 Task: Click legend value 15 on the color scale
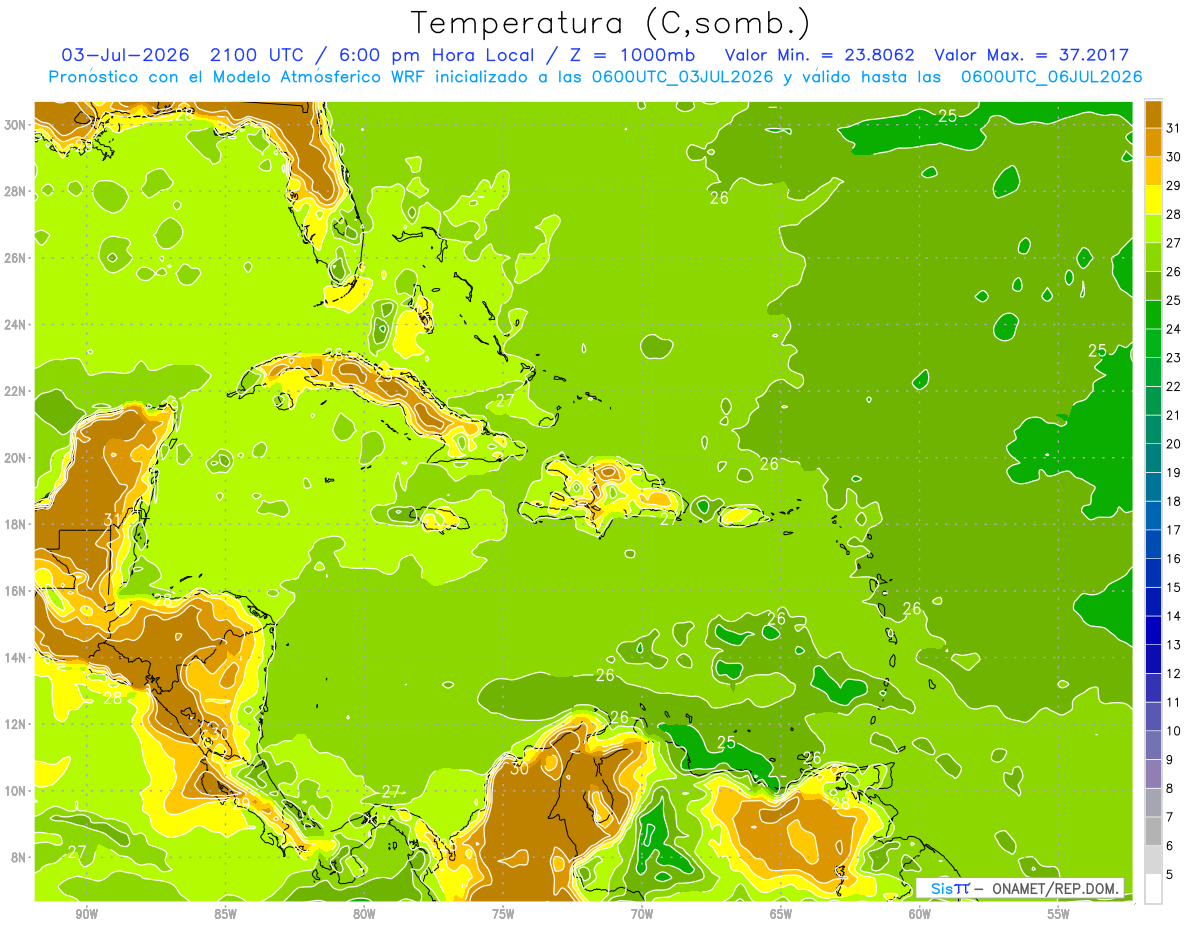1173,587
